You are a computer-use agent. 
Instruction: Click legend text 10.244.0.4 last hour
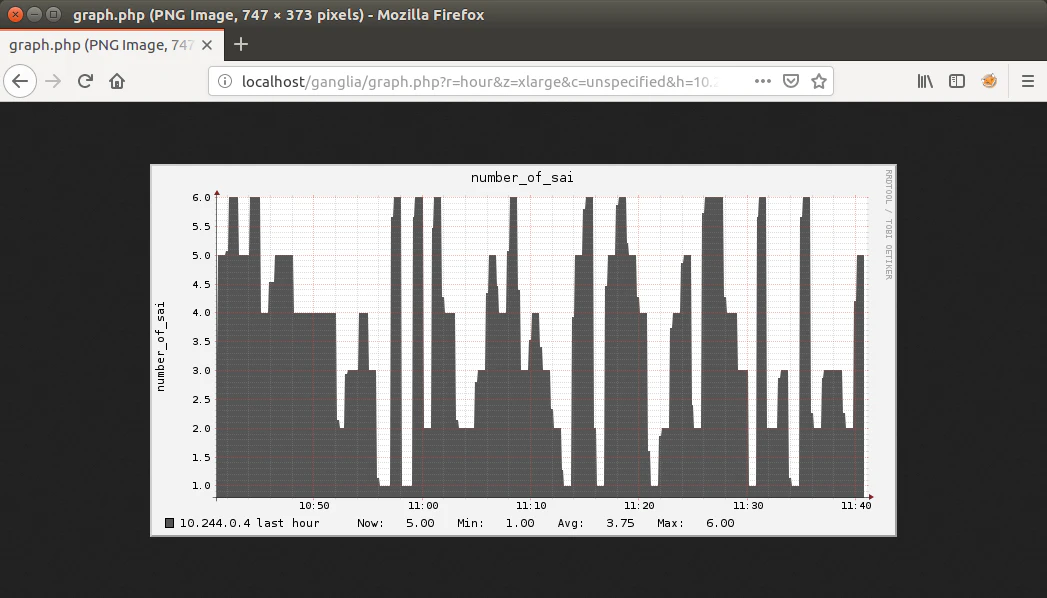click(249, 523)
